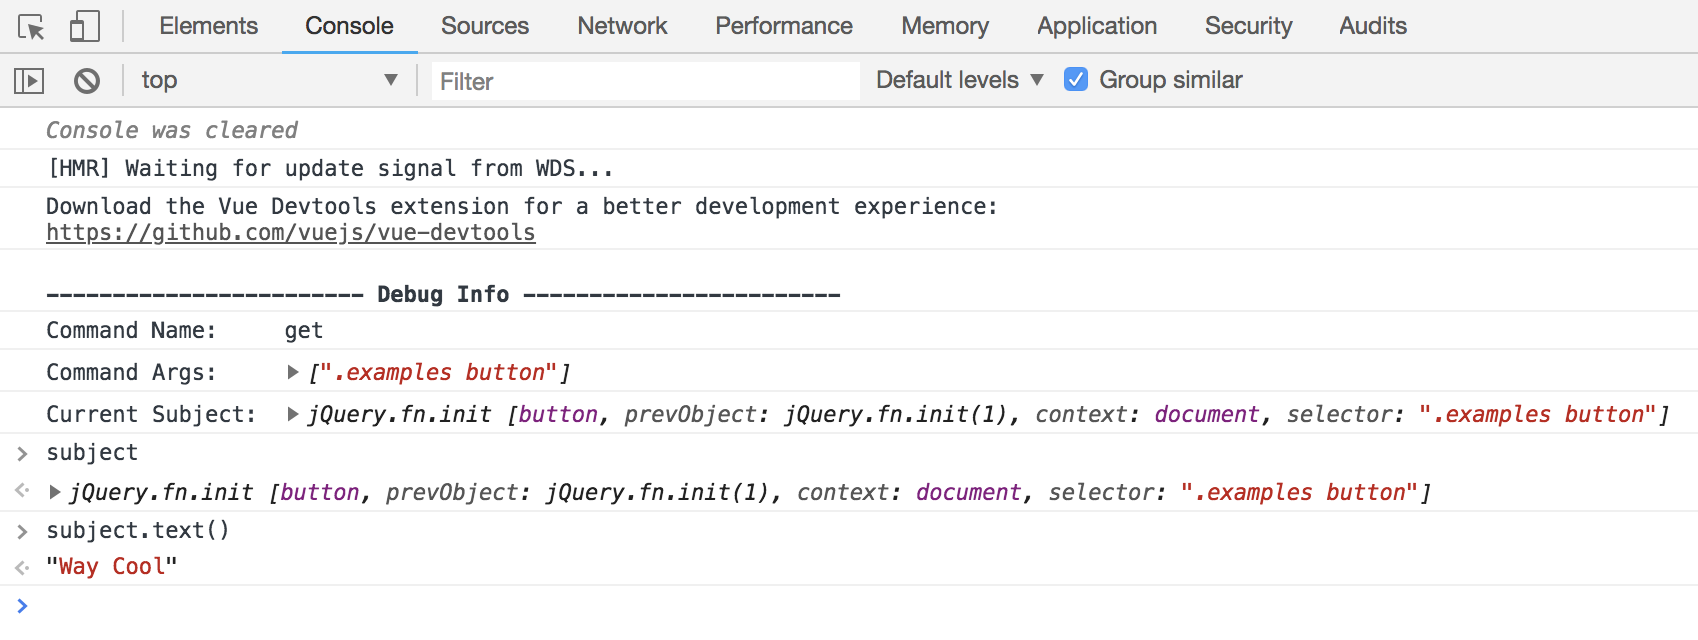Switch to the Elements tab

tap(208, 26)
